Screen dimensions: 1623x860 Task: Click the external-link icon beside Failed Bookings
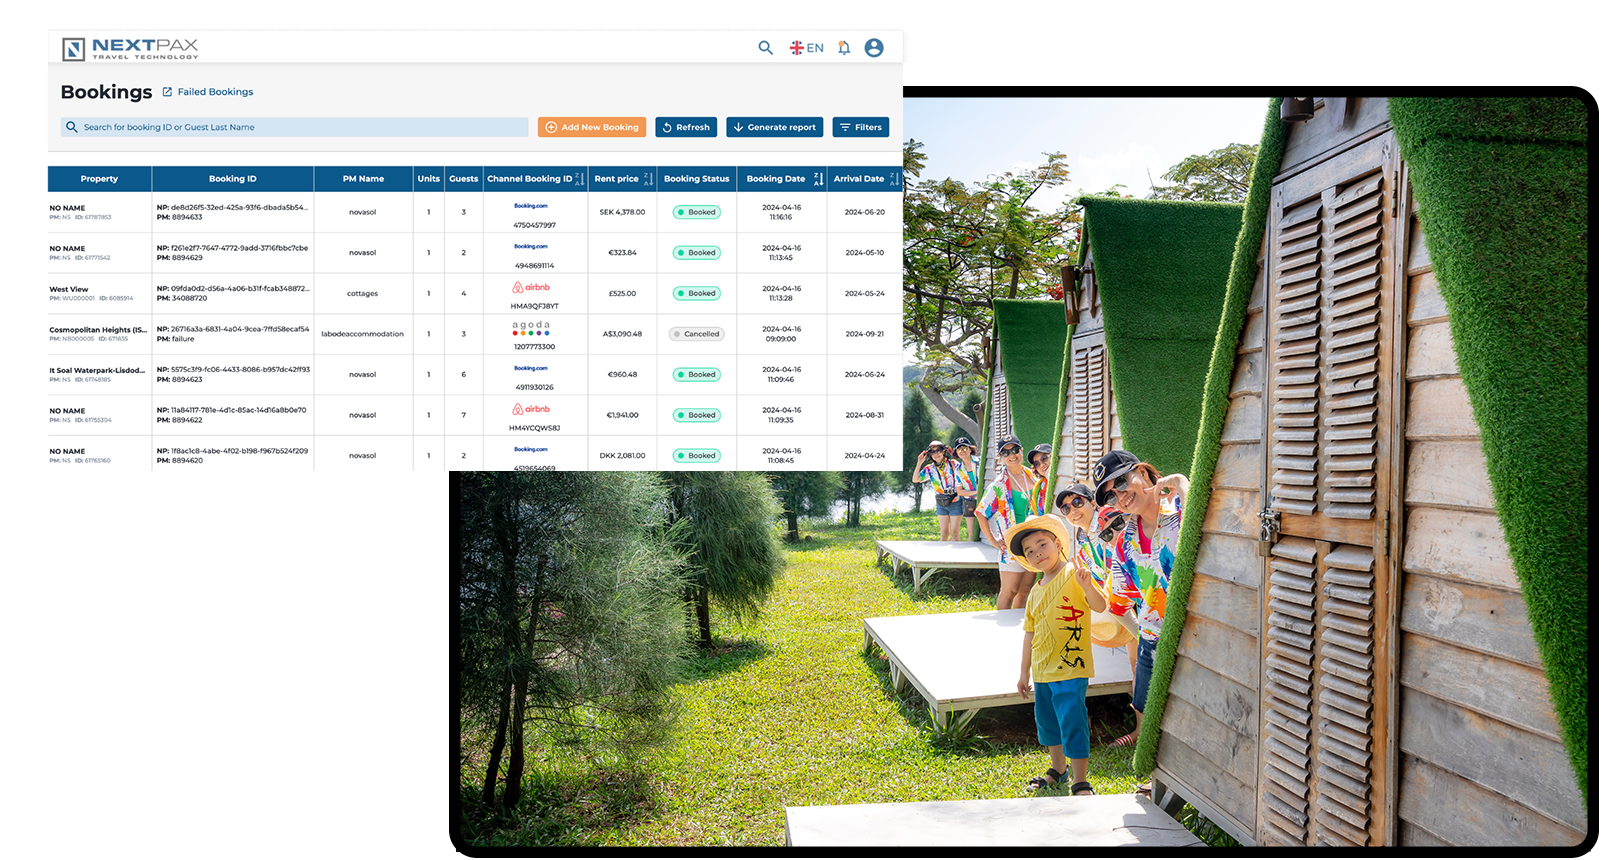coord(167,92)
